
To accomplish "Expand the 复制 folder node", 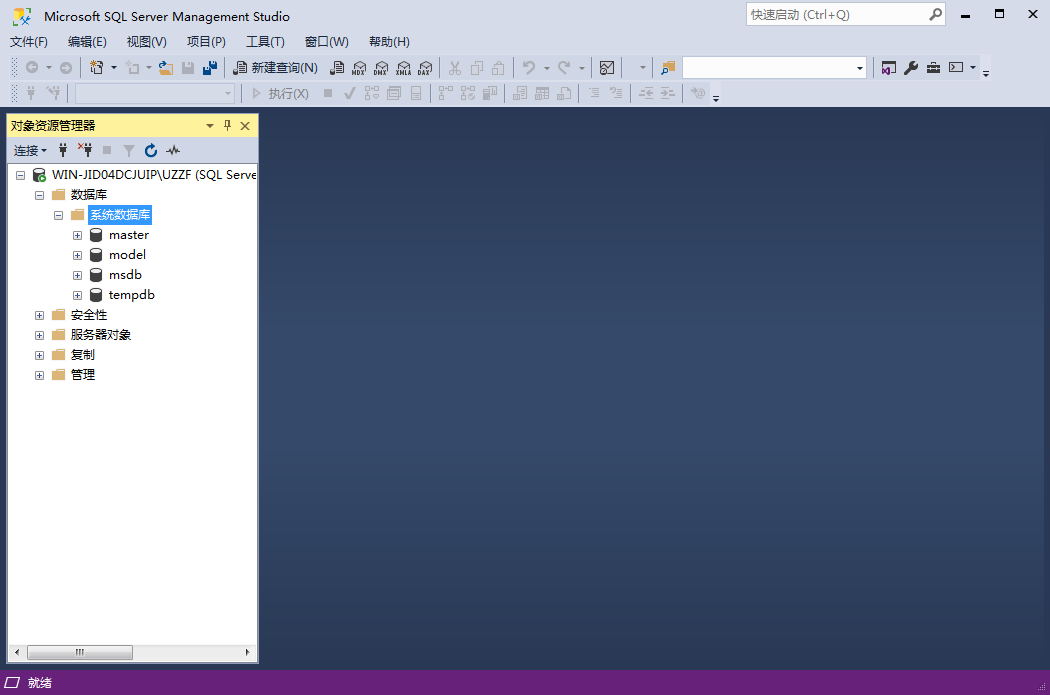I will [x=40, y=356].
